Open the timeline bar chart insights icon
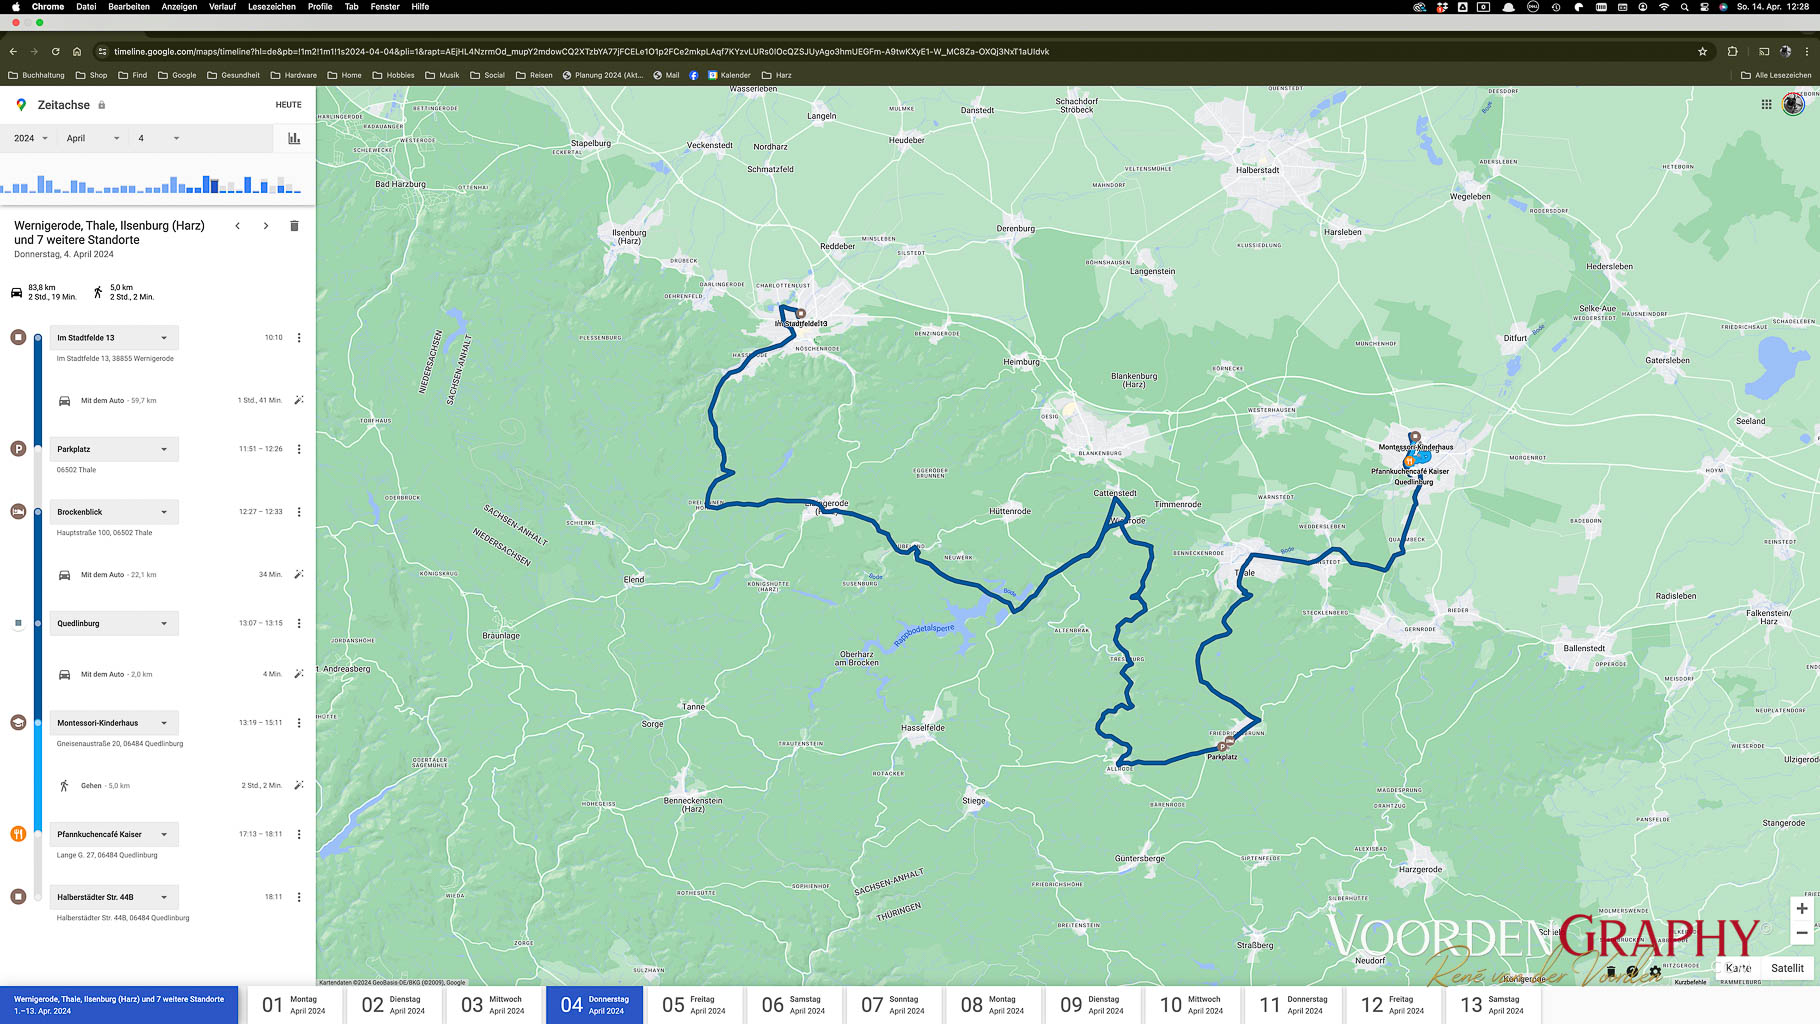The image size is (1820, 1024). [294, 138]
